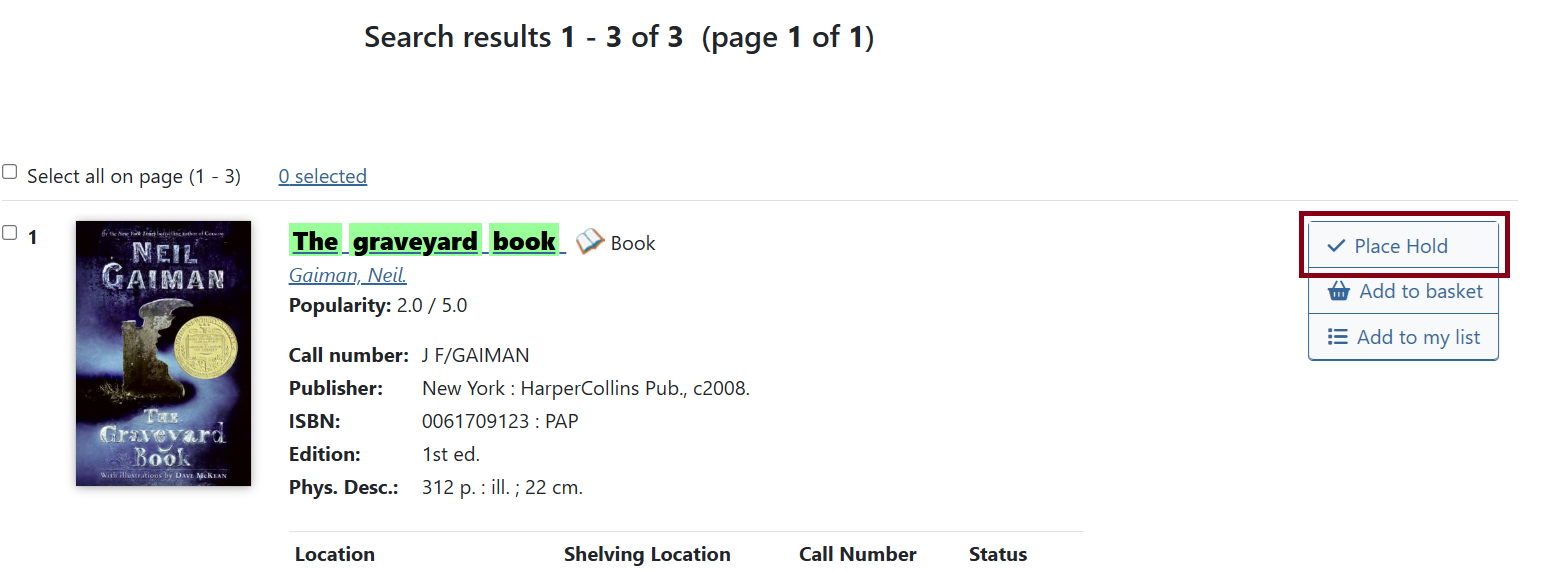
Task: Click the Call Number column header
Action: click(x=857, y=554)
